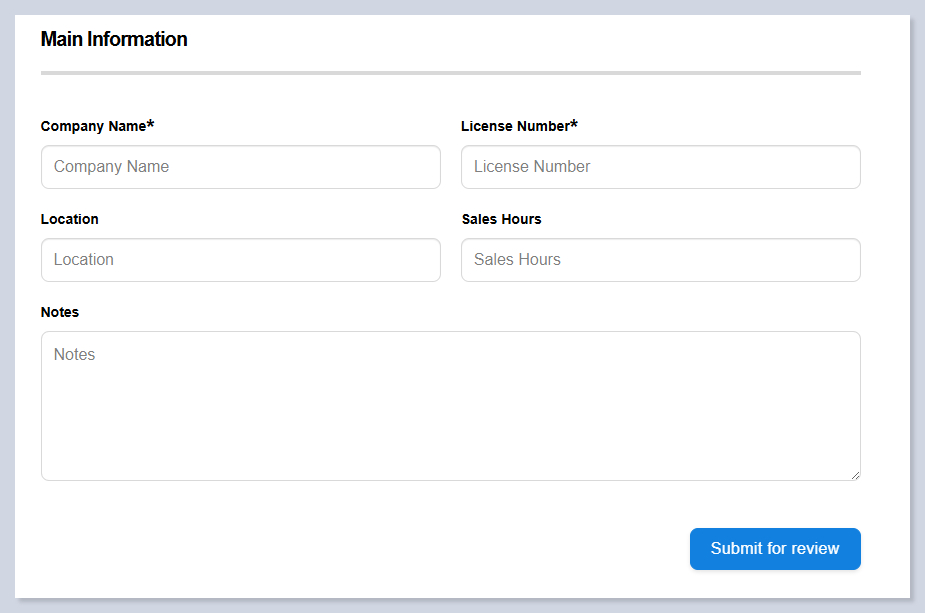Click the Location placeholder text
Image resolution: width=925 pixels, height=613 pixels.
[83, 260]
